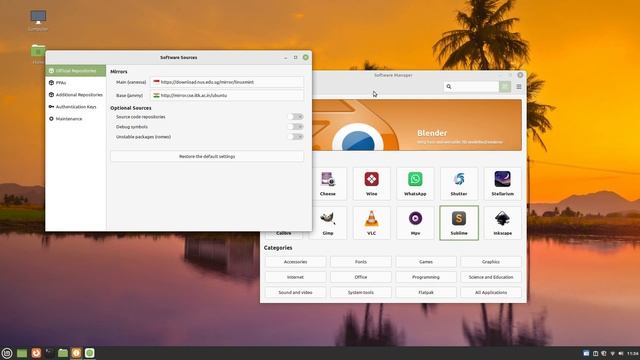This screenshot has width=640, height=360.
Task: Switch to Software Sources in the taskbar
Action: [x=76, y=353]
